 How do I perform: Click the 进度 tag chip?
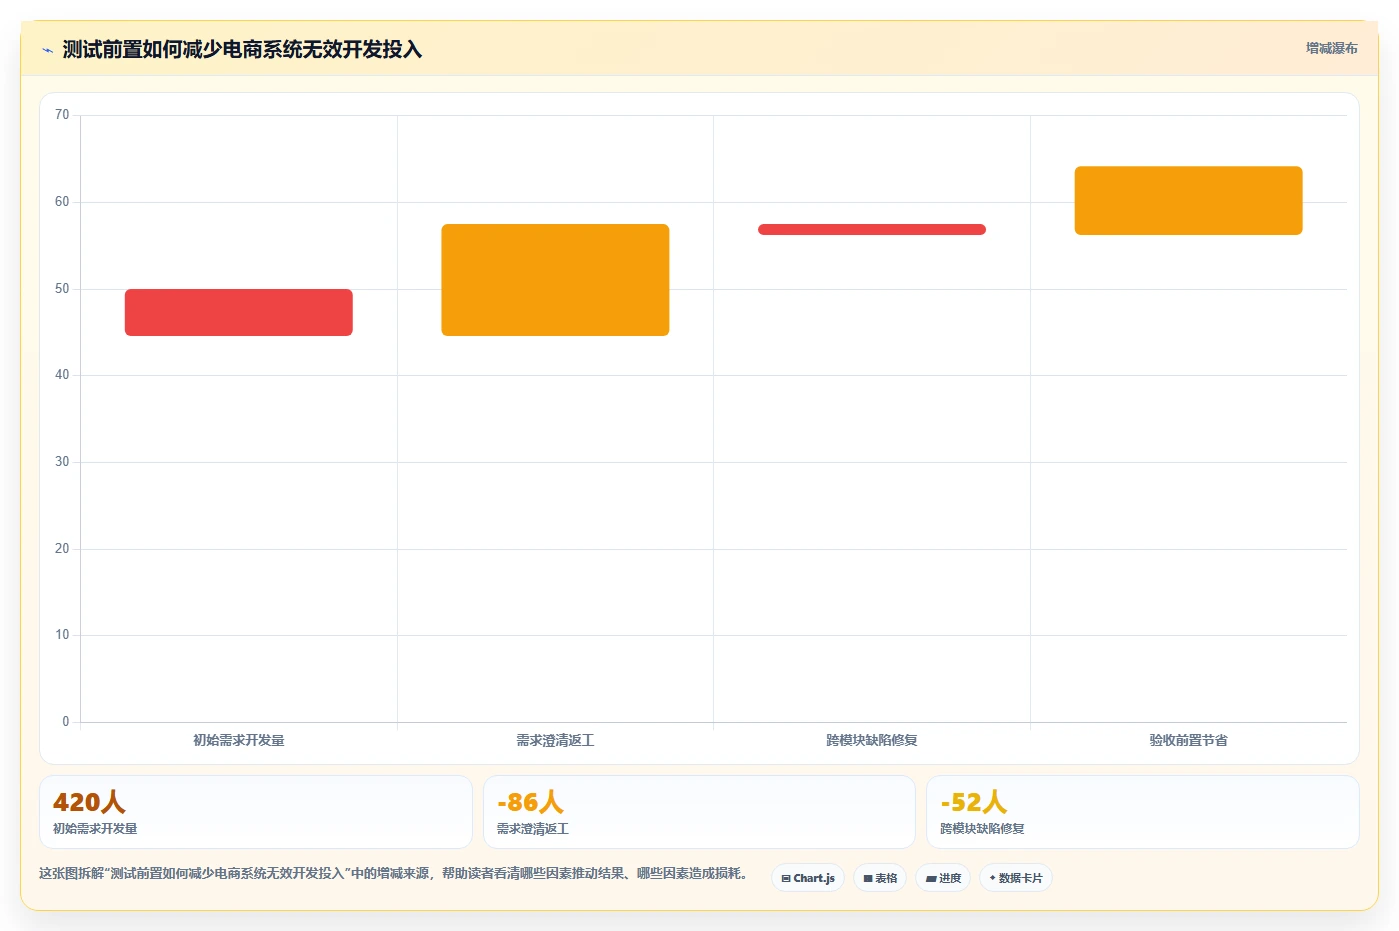click(x=943, y=878)
